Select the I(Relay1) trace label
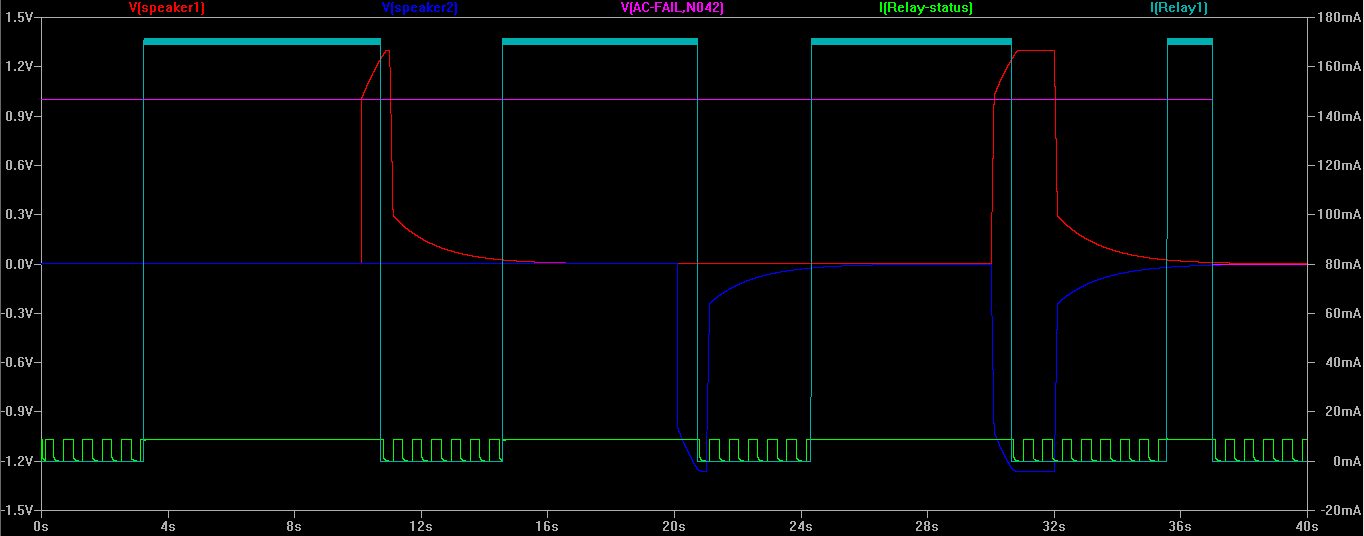Image resolution: width=1364 pixels, height=536 pixels. [x=1179, y=8]
